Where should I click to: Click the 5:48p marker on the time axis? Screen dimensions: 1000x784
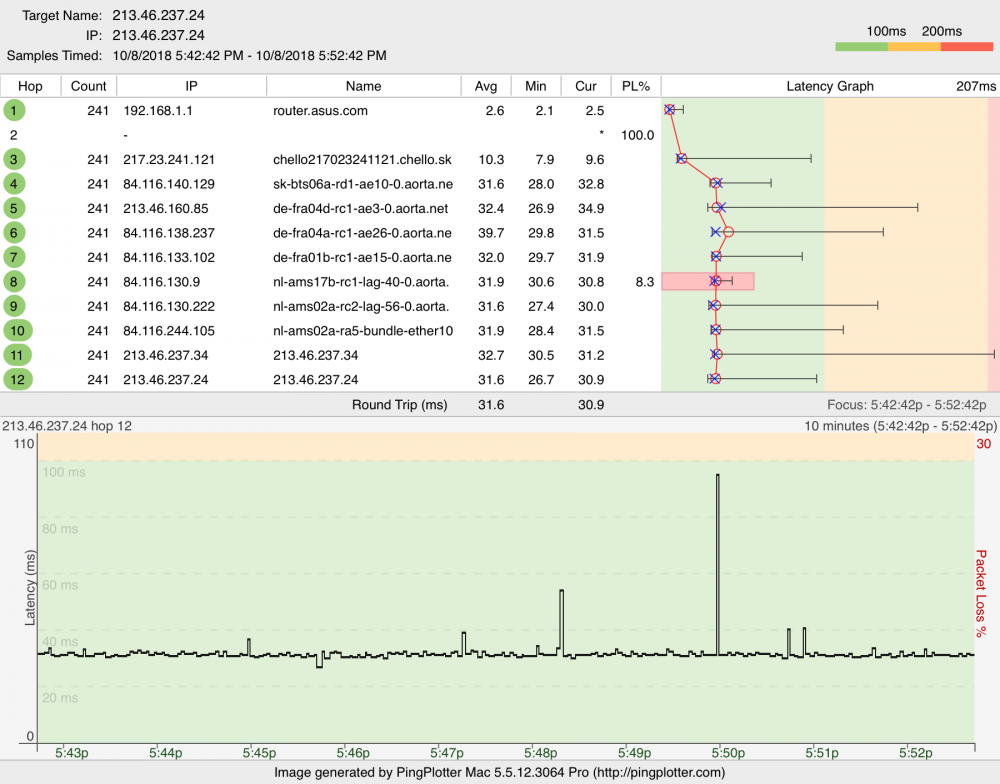click(x=541, y=752)
